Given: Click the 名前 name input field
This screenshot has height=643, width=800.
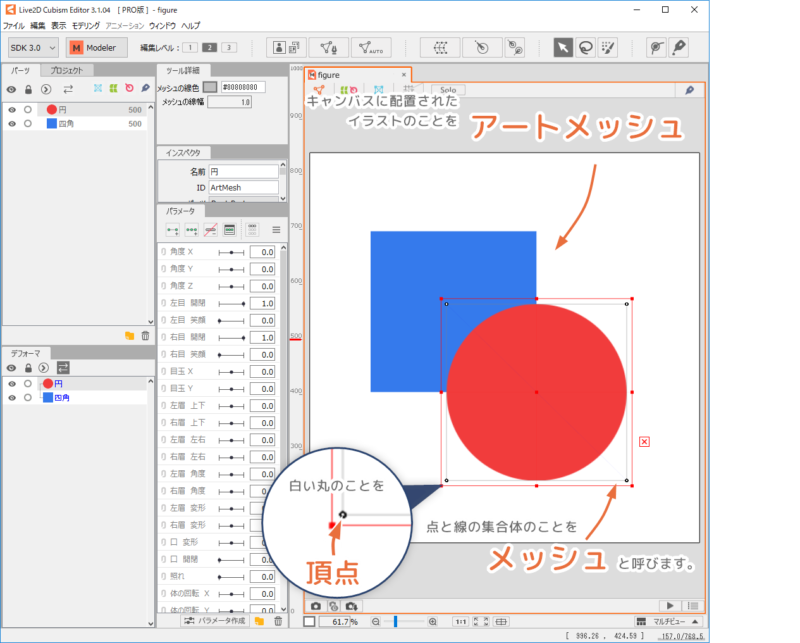Looking at the screenshot, I should pos(244,172).
